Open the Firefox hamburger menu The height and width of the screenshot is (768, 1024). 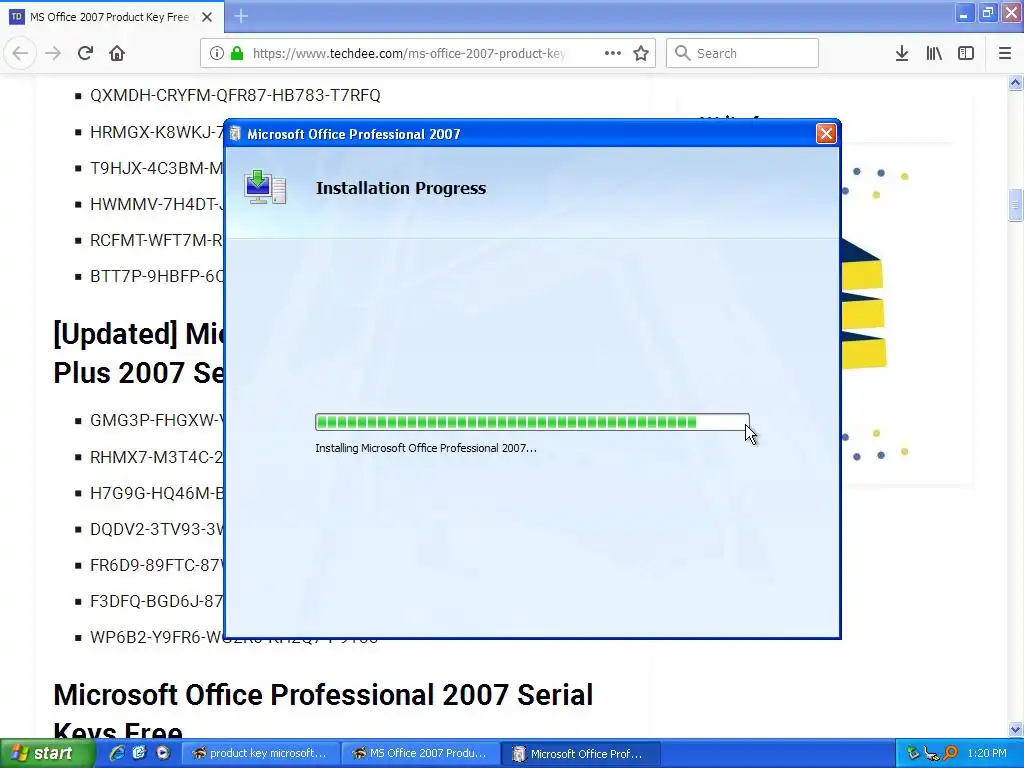pos(1005,53)
